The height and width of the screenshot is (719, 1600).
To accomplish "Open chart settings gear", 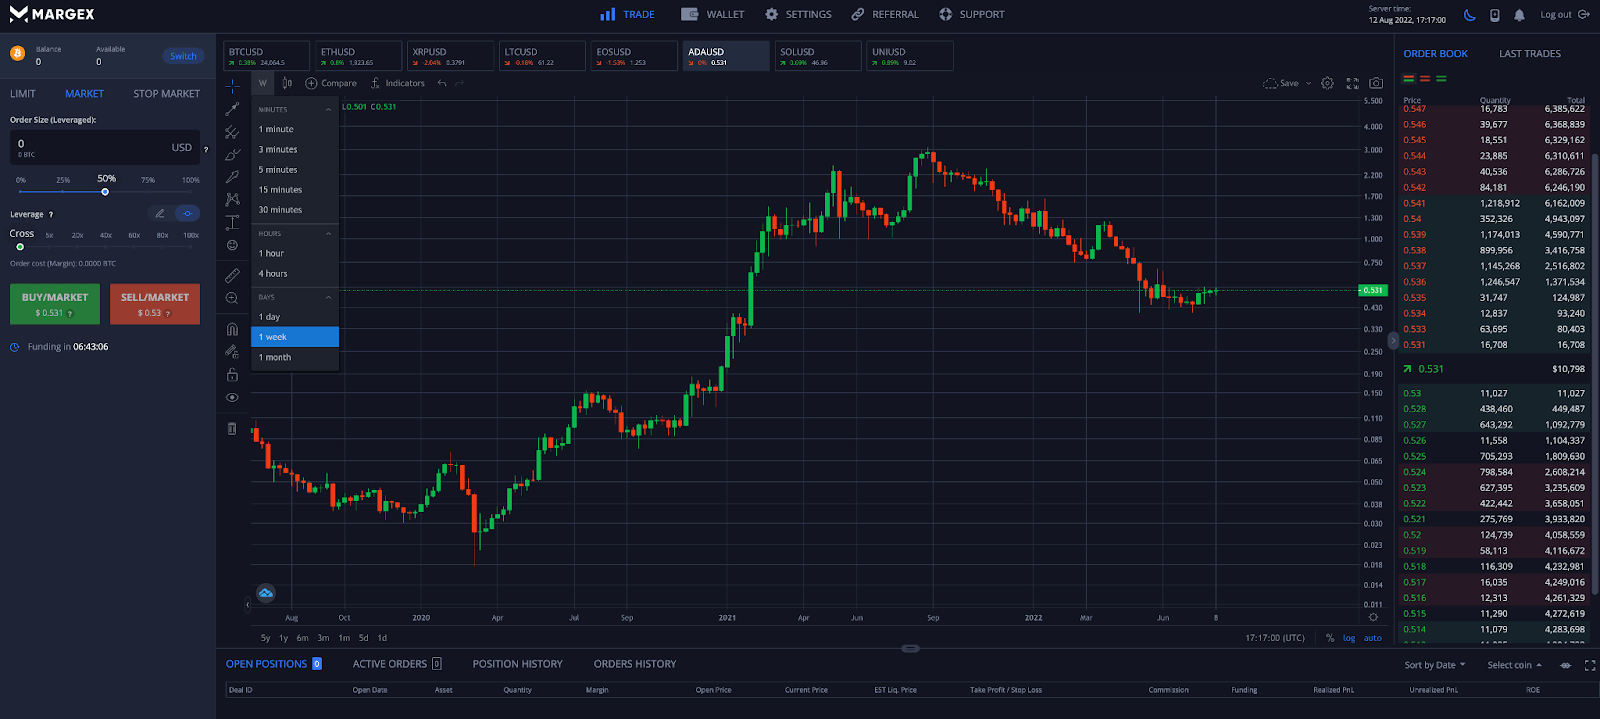I will (1327, 83).
